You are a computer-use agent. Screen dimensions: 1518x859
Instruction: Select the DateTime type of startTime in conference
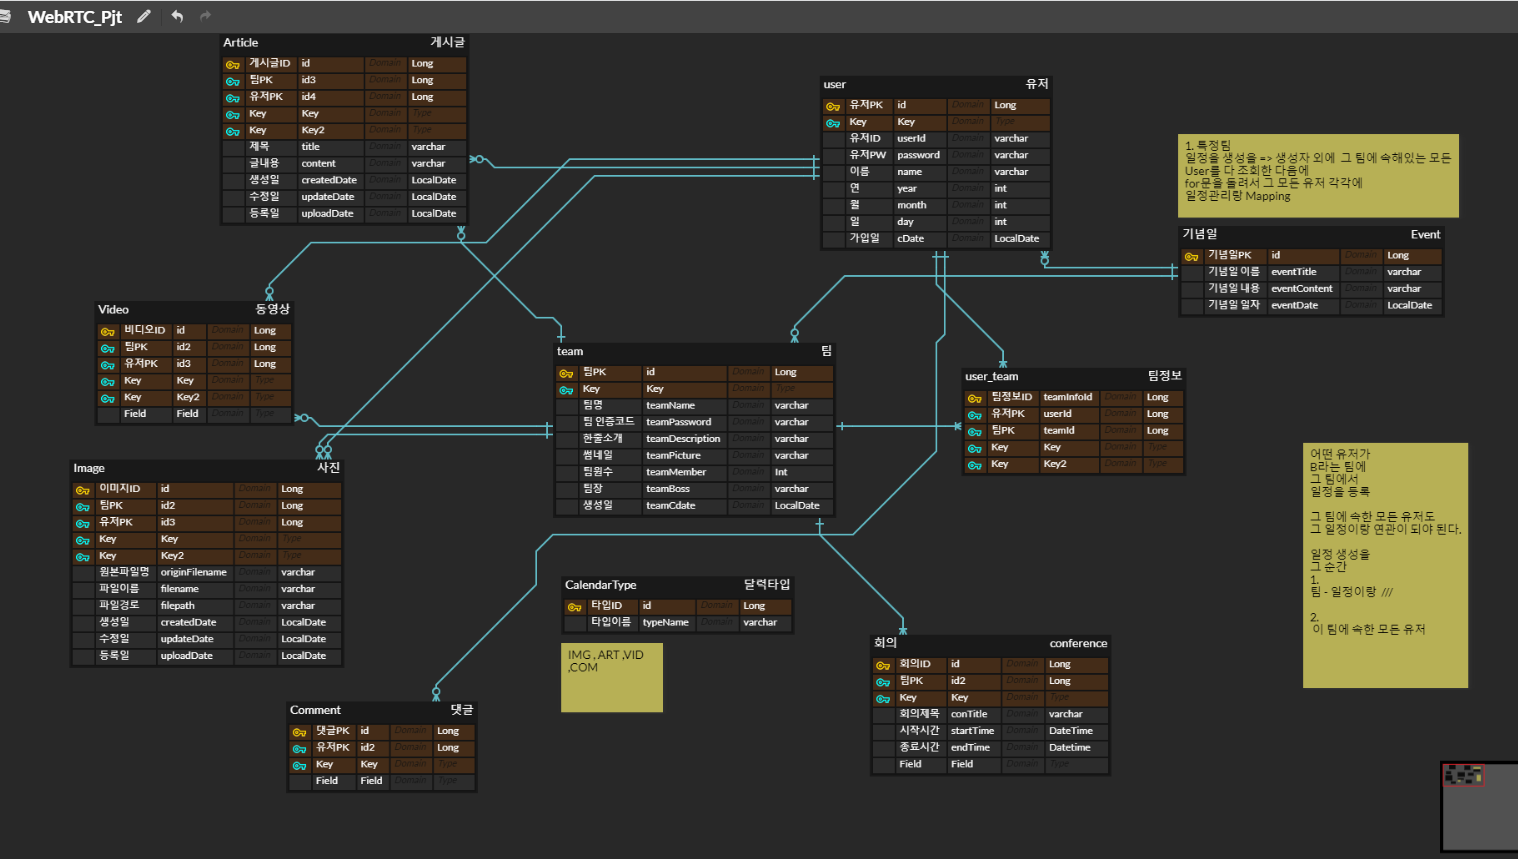coord(1071,731)
